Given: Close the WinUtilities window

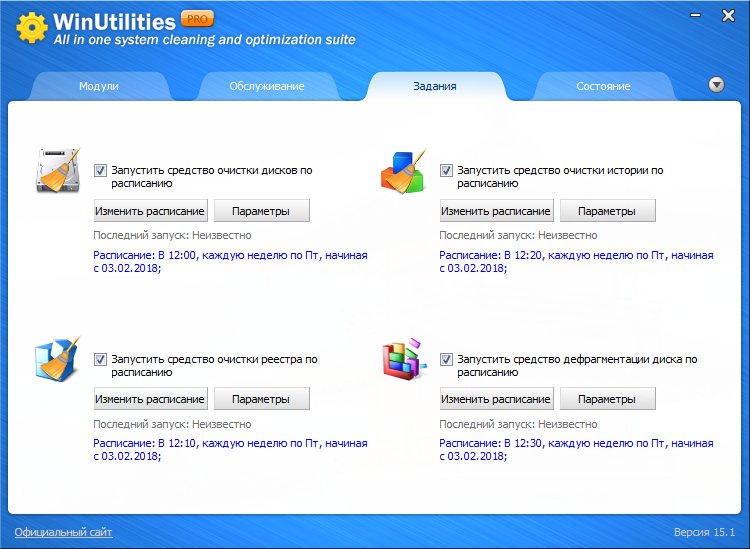Looking at the screenshot, I should tap(728, 16).
